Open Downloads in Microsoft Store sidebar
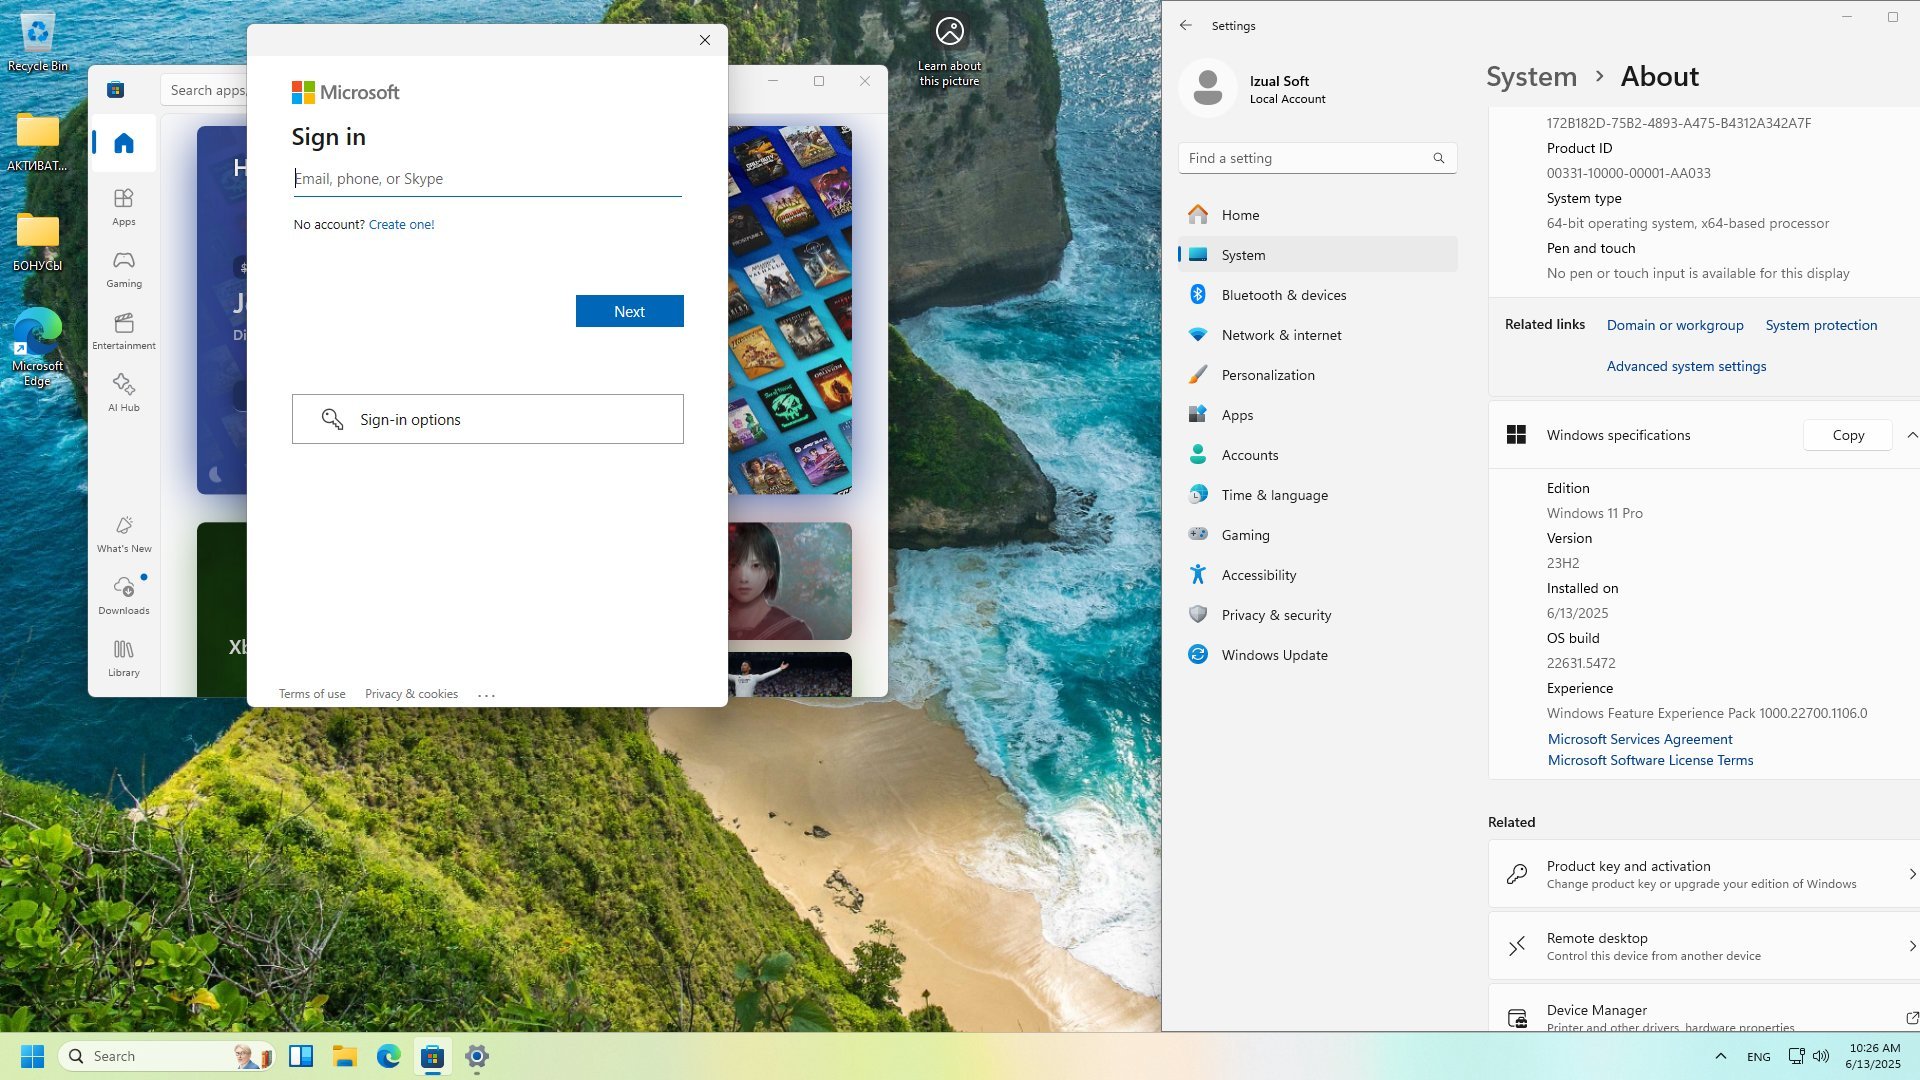Screen dimensions: 1920x1080 124,596
